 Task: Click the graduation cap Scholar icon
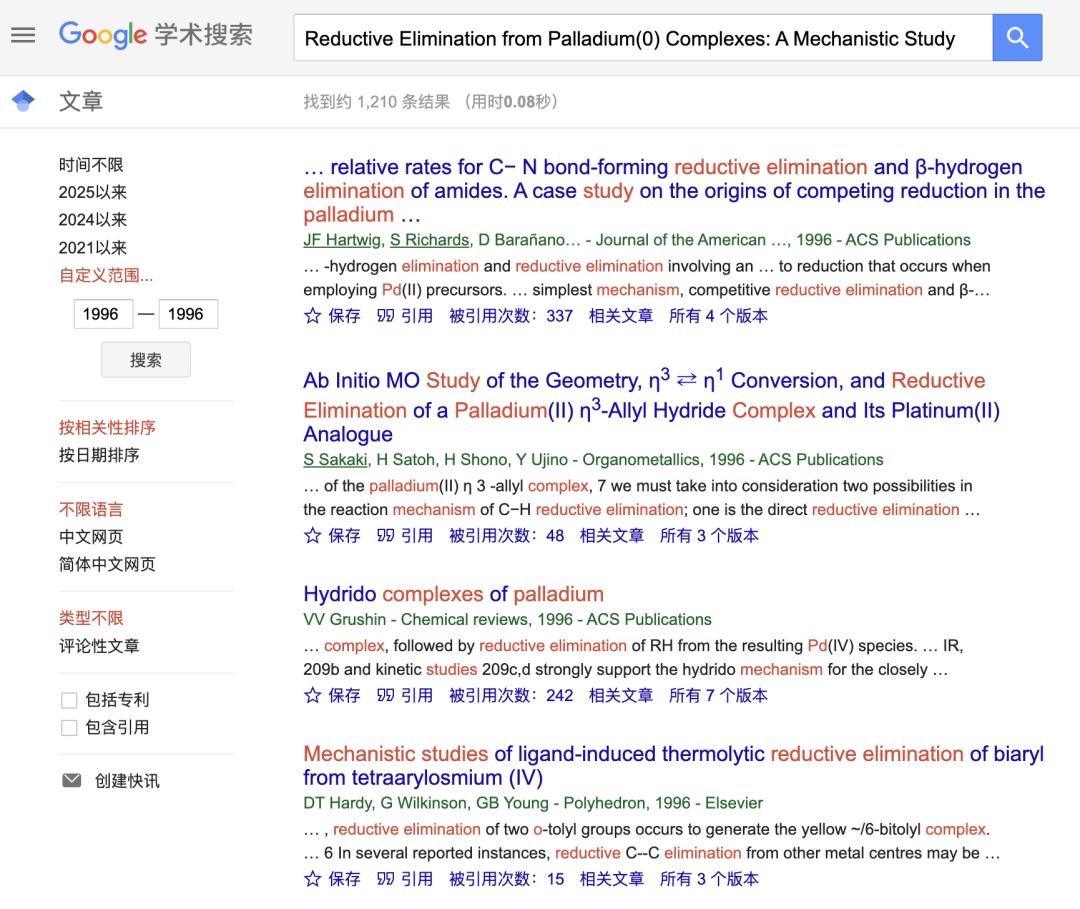click(23, 101)
